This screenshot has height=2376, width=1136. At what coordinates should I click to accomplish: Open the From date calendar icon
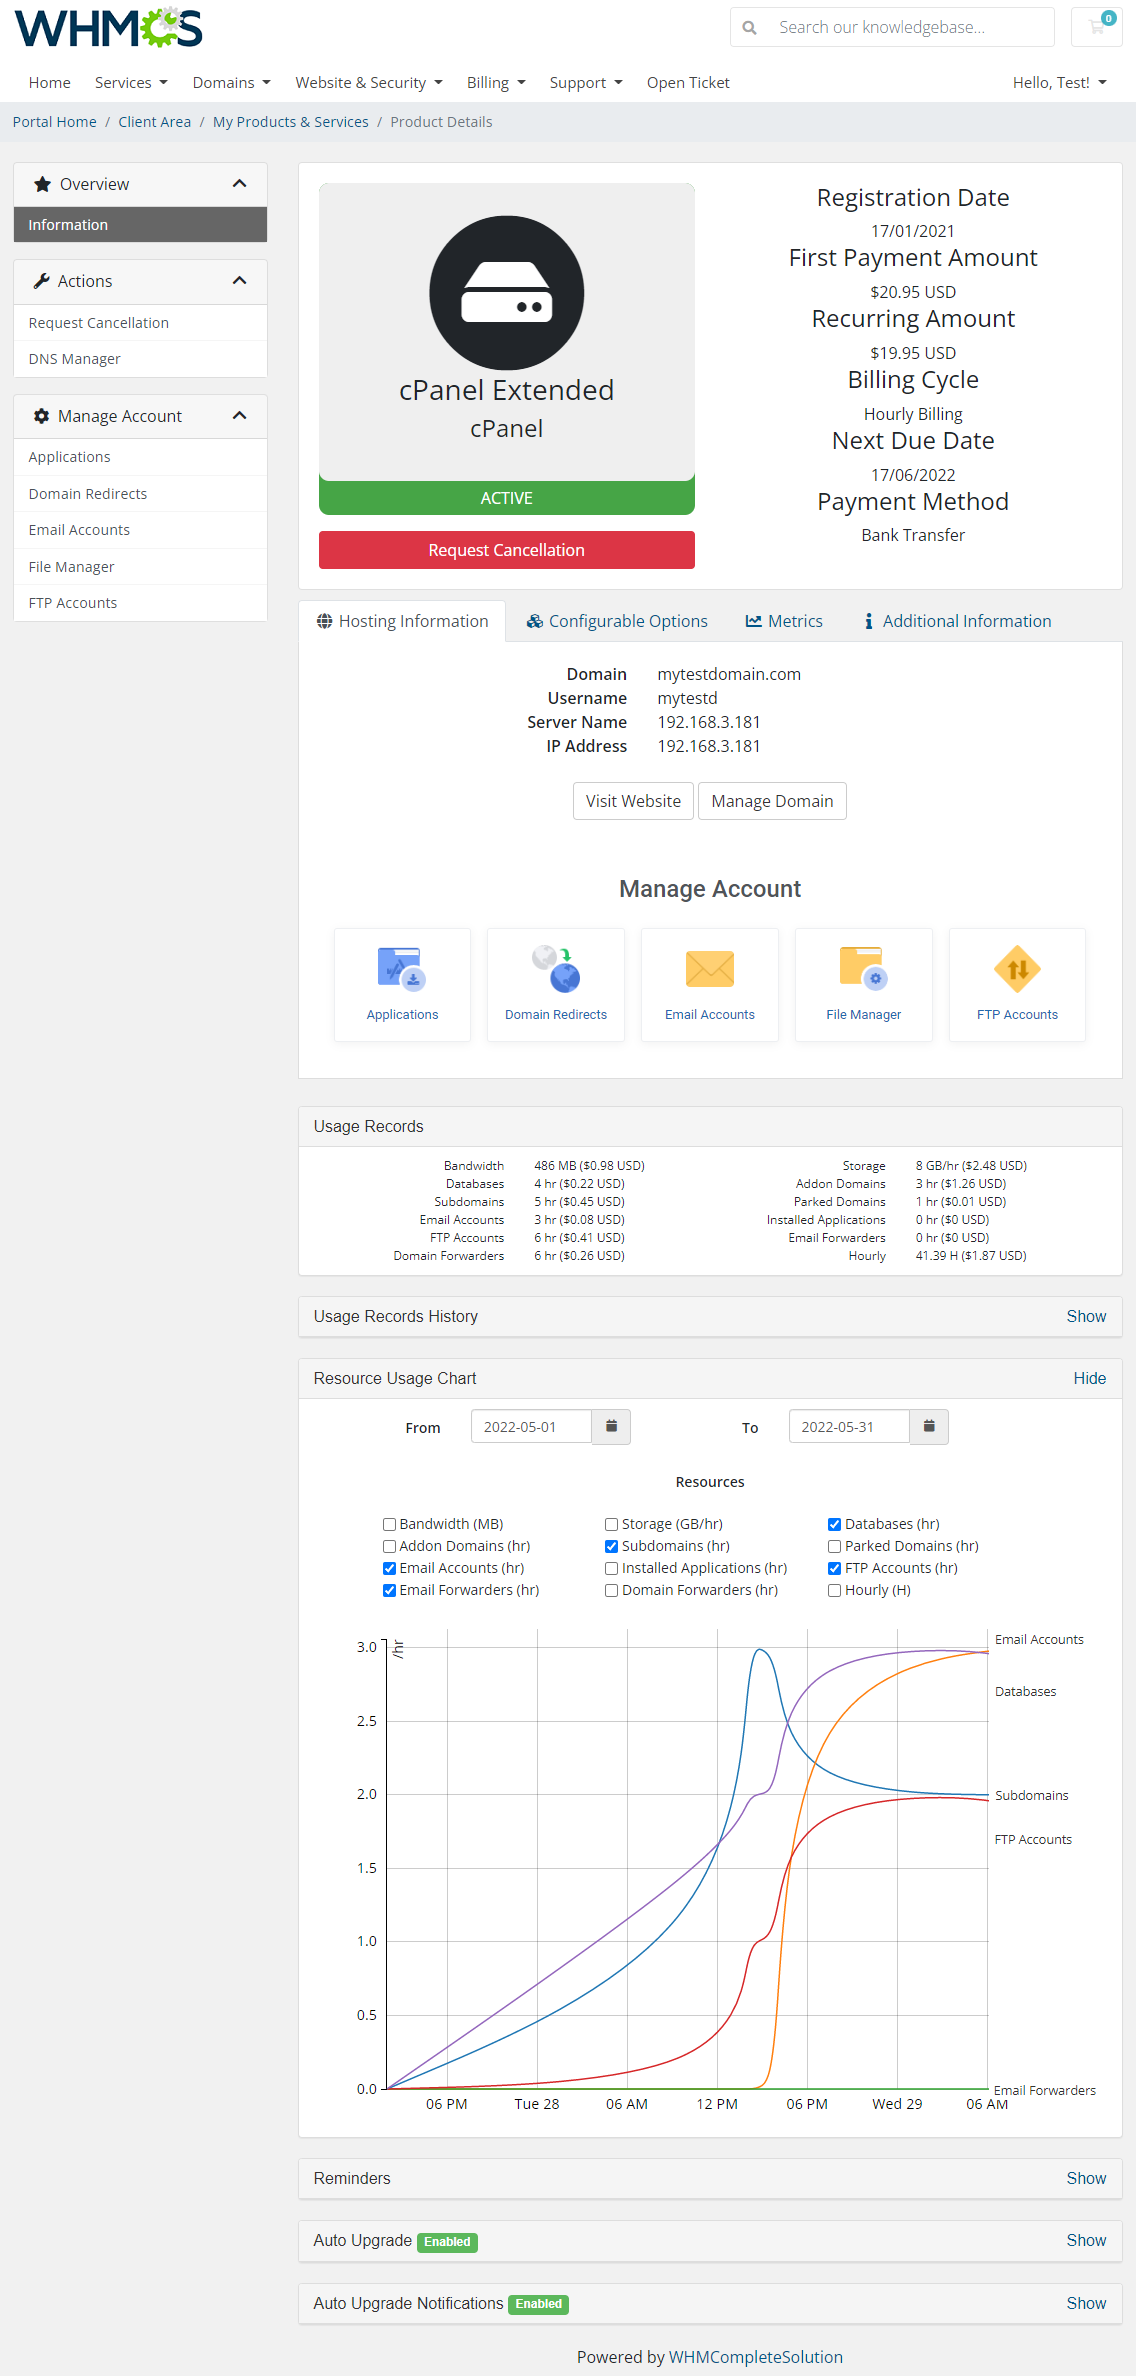pyautogui.click(x=611, y=1427)
